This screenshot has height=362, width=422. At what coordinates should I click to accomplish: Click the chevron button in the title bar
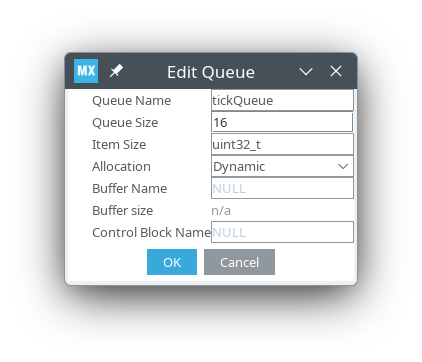306,71
